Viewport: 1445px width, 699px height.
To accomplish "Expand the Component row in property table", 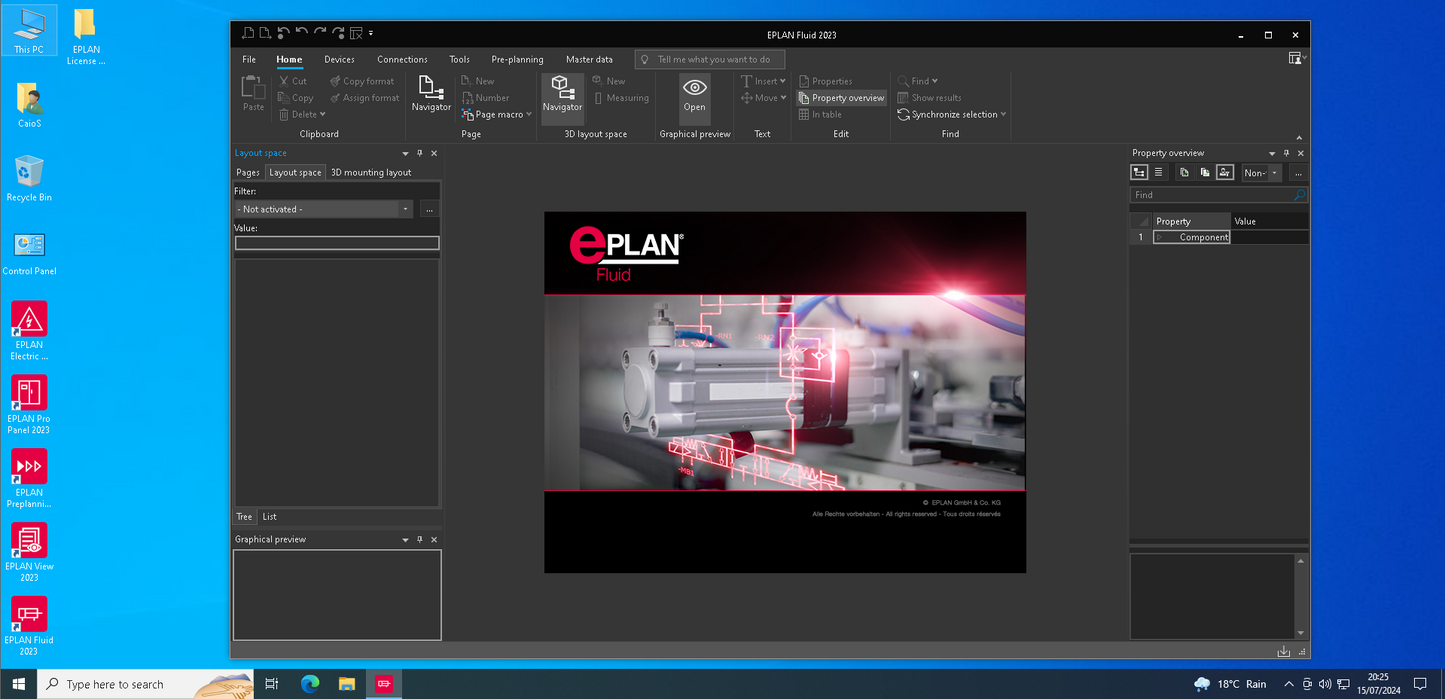I will 1160,237.
